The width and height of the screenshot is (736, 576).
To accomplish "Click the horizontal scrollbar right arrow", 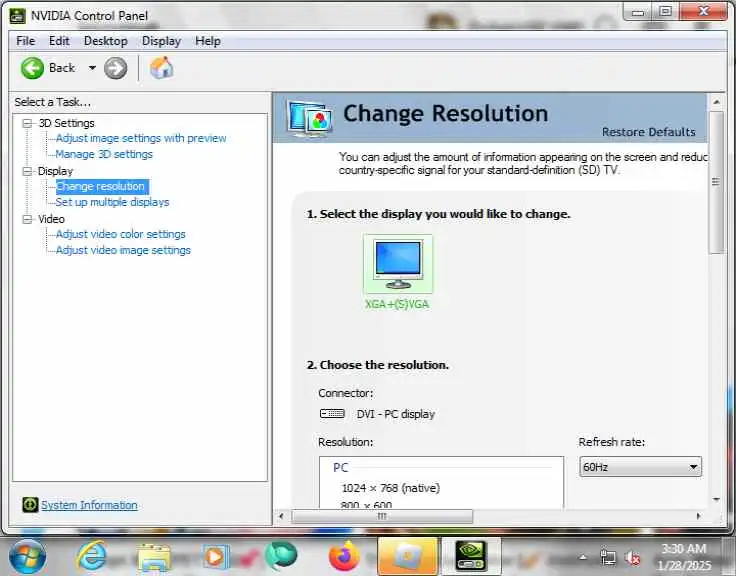I will pos(698,516).
